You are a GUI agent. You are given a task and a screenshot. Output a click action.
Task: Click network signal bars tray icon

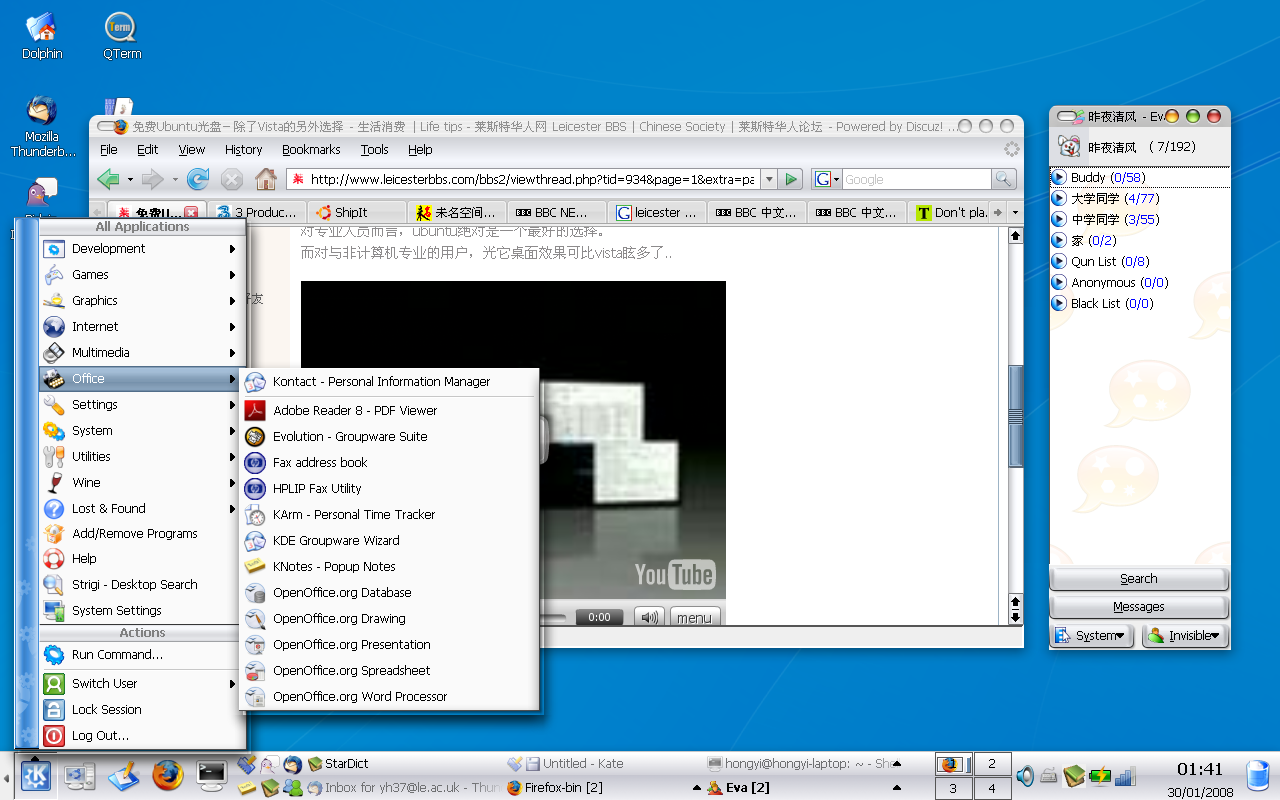pyautogui.click(x=1125, y=775)
